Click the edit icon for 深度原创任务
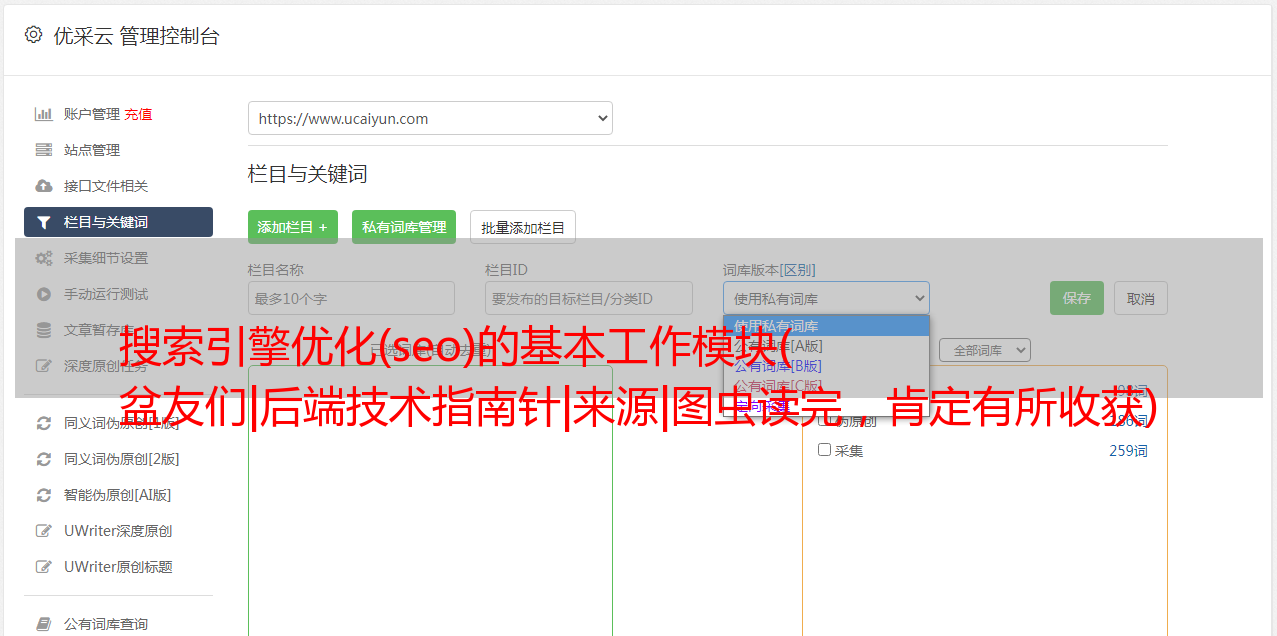 point(43,366)
